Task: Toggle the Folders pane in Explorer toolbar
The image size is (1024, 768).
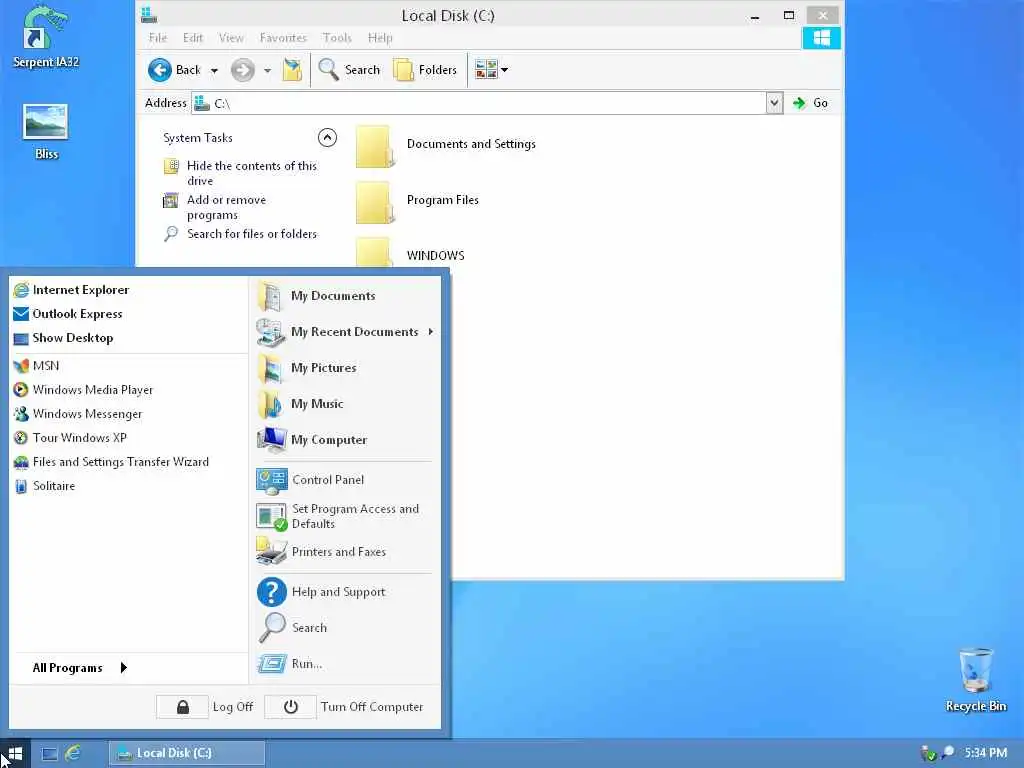Action: (425, 69)
